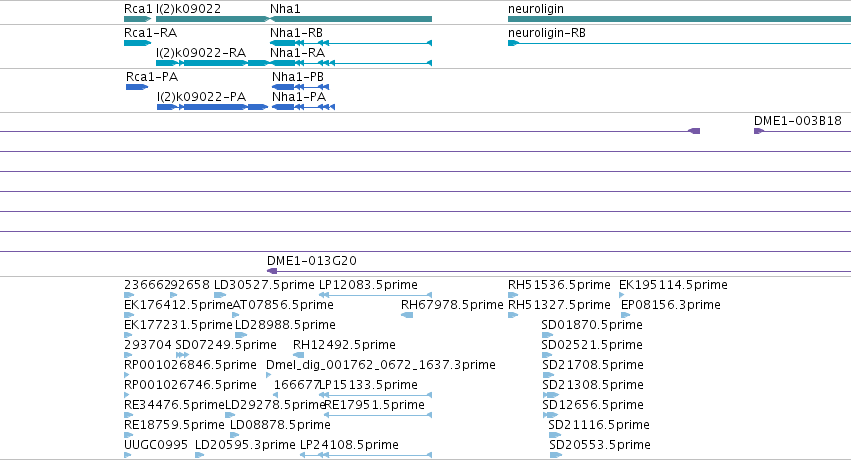Select the UUGC0995 EST feature
This screenshot has height=460, width=851.
[128, 455]
